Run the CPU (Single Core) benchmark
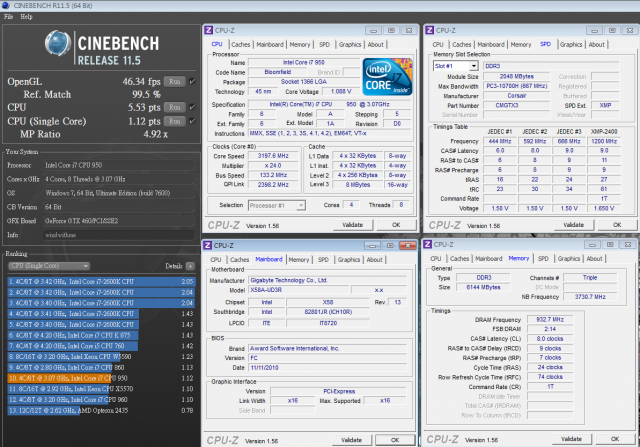This screenshot has width=640, height=447. click(175, 121)
